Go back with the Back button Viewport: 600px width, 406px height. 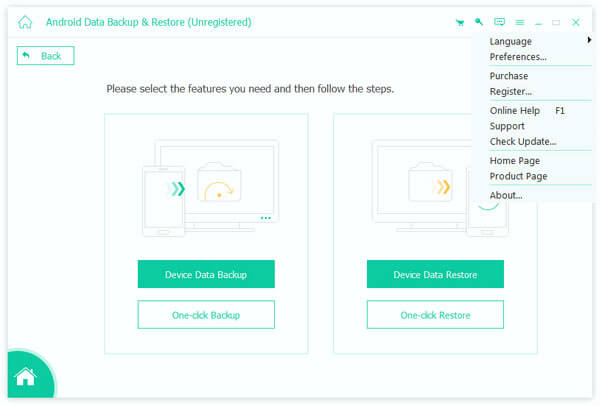(46, 56)
